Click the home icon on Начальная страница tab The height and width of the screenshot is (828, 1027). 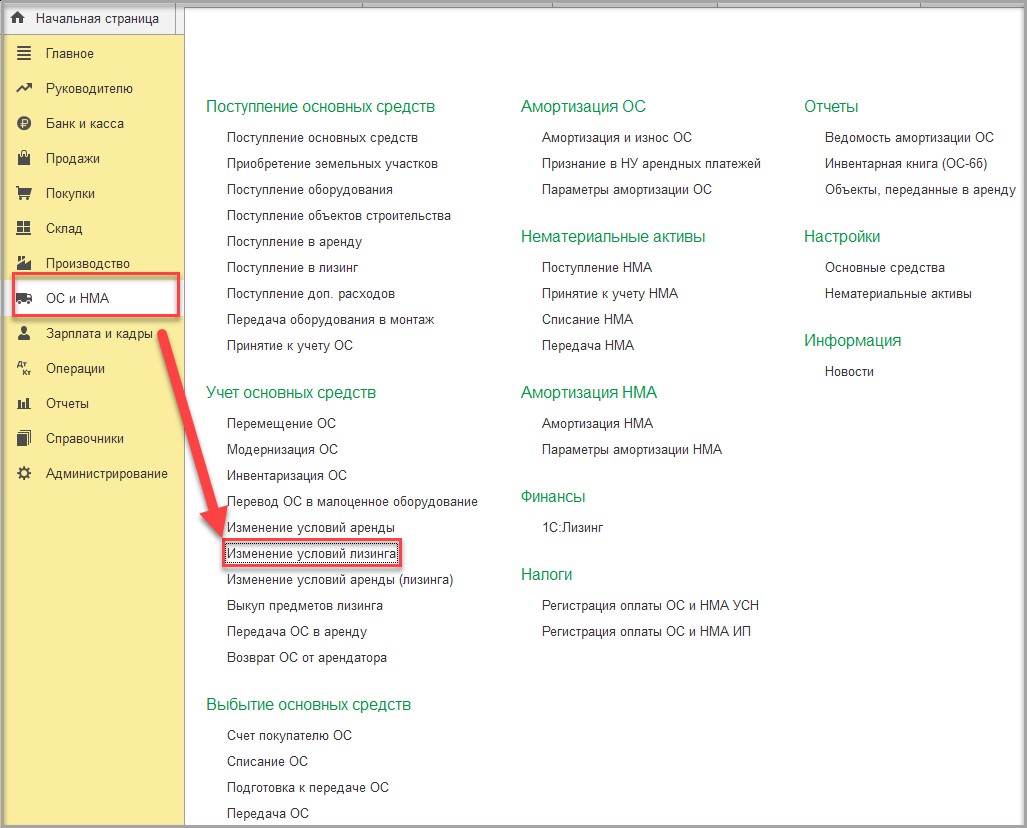18,18
